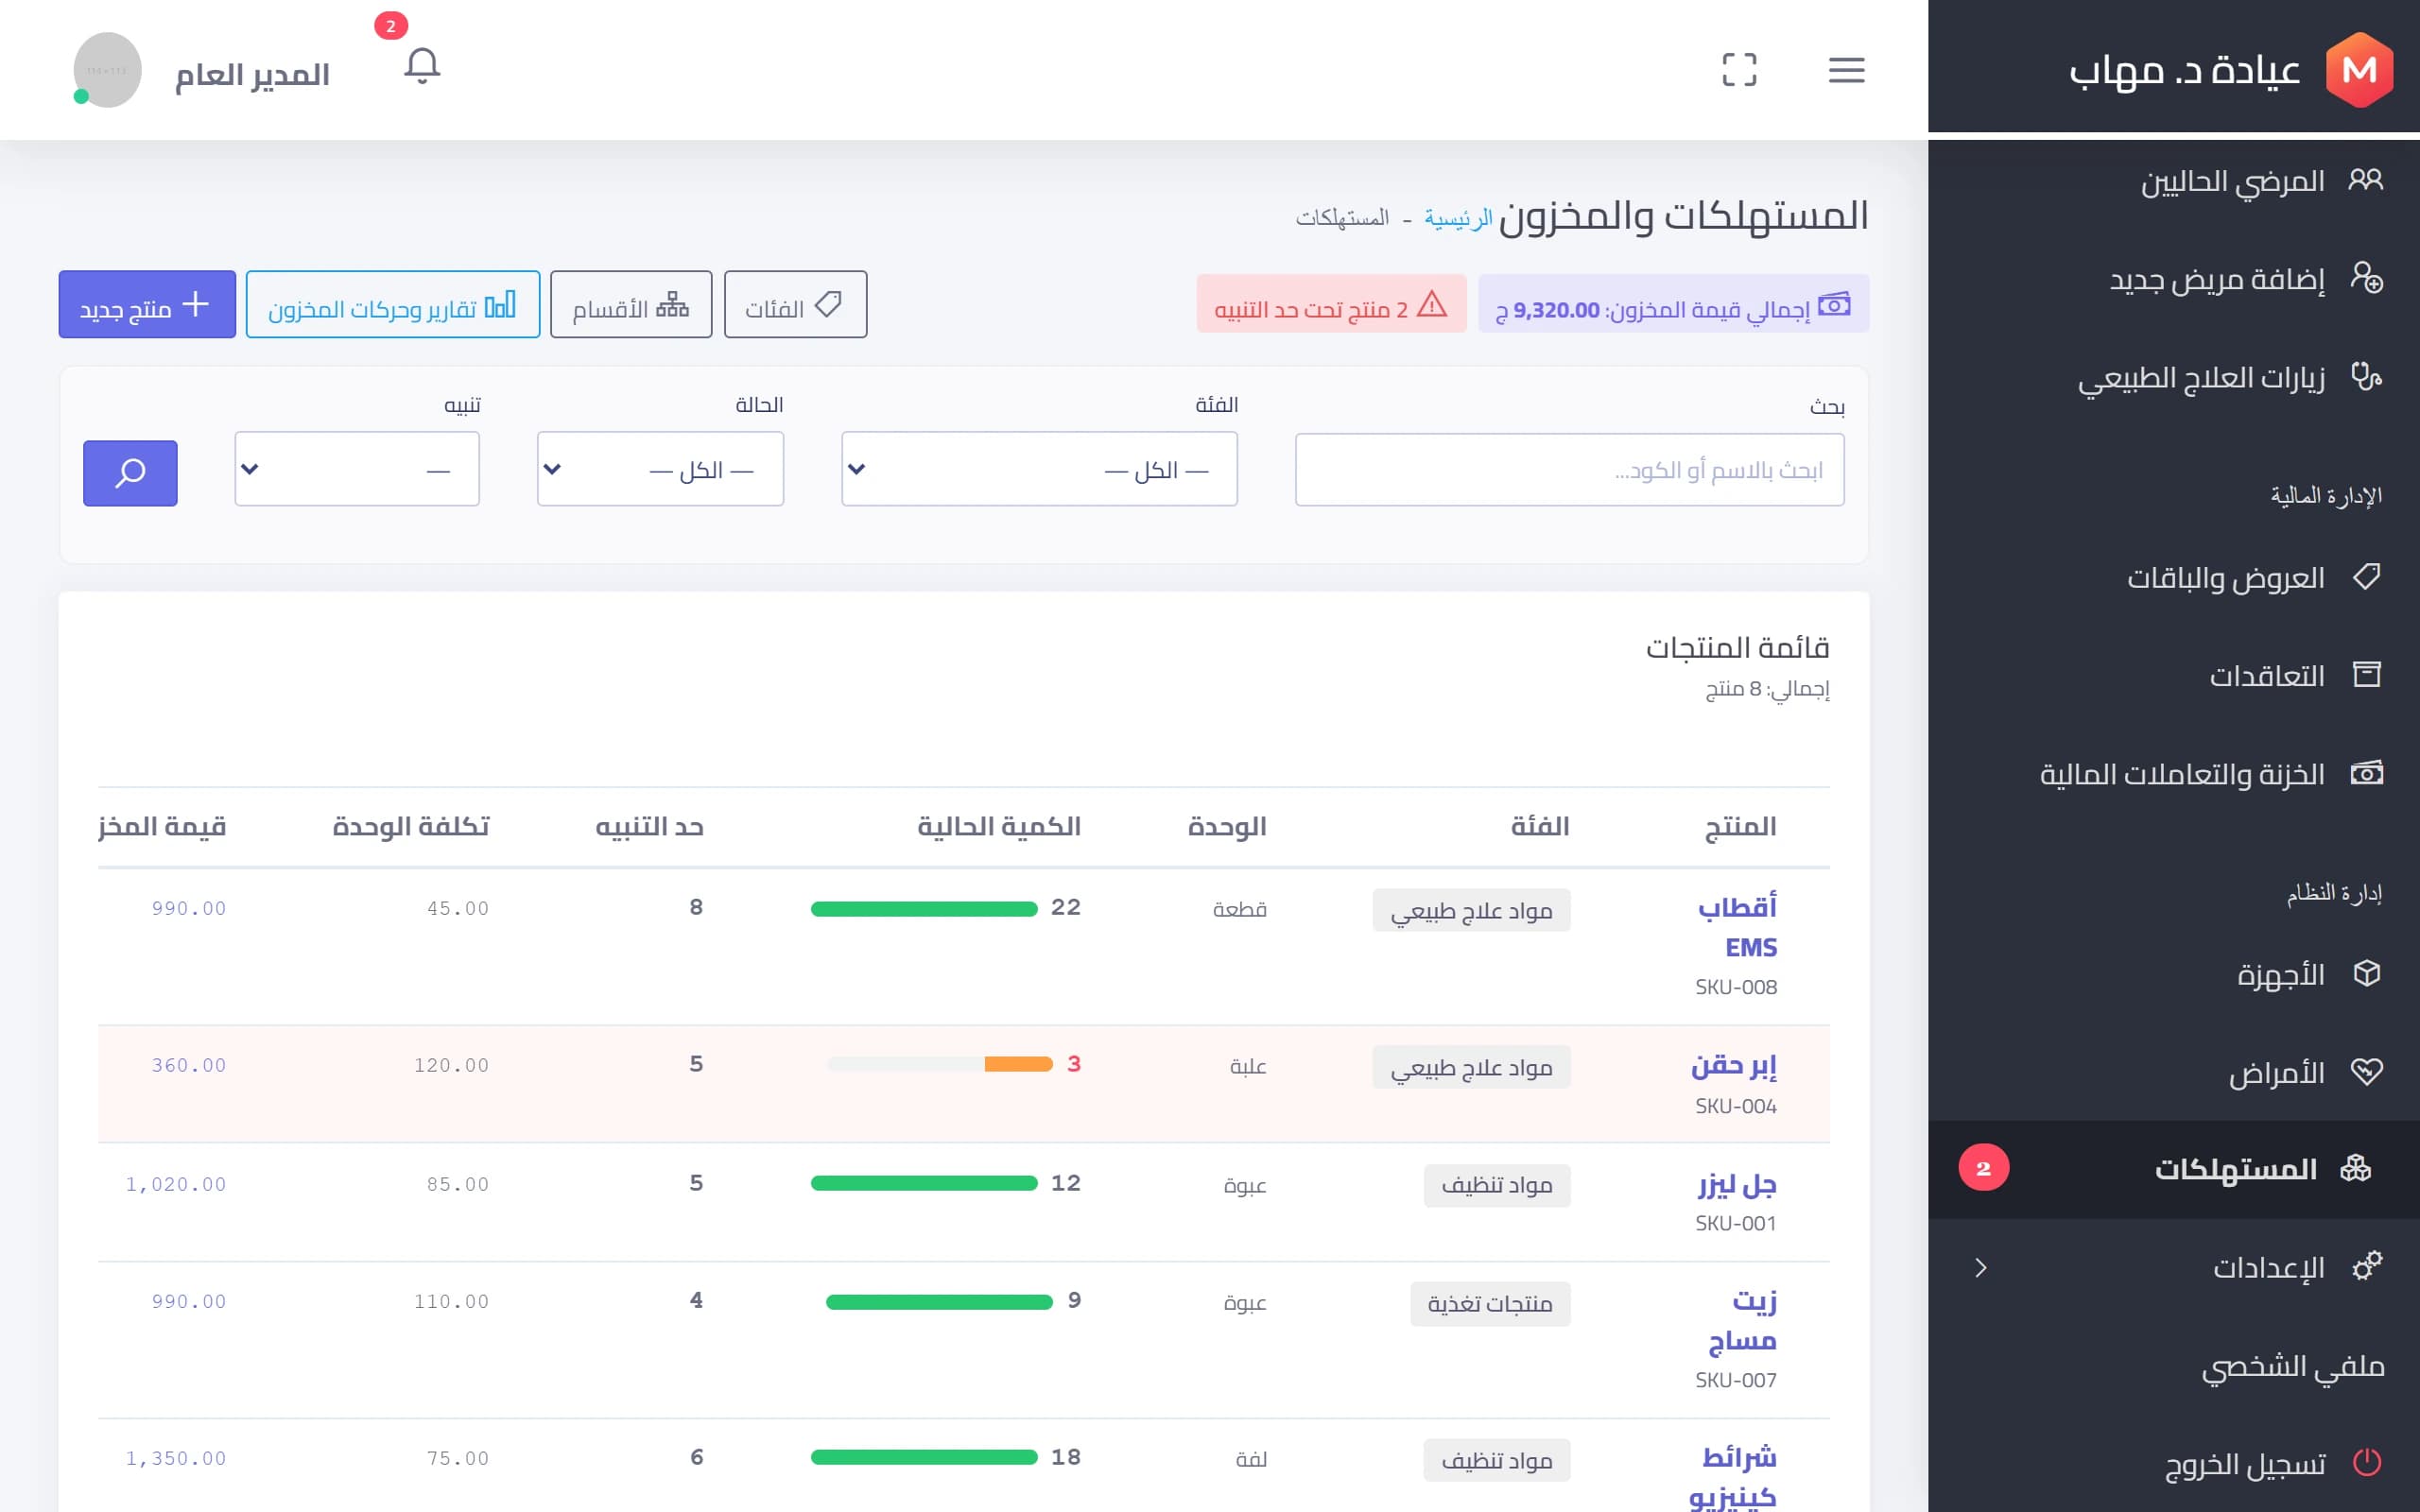The height and width of the screenshot is (1512, 2420).
Task: Open the زيت مساج product link
Action: 1742,1320
